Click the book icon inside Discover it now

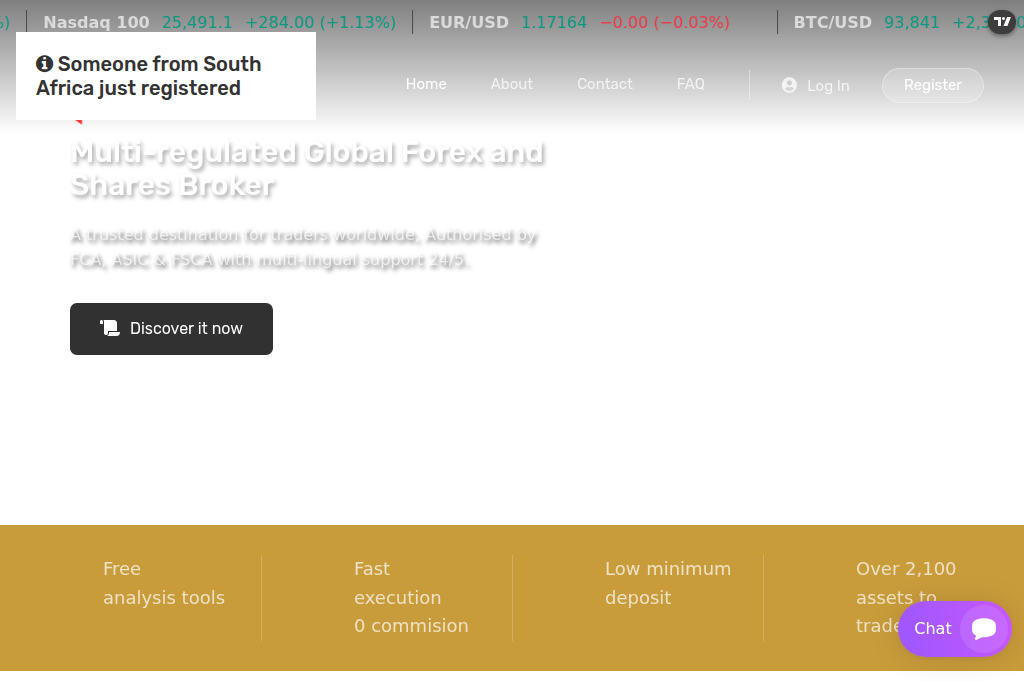click(110, 328)
